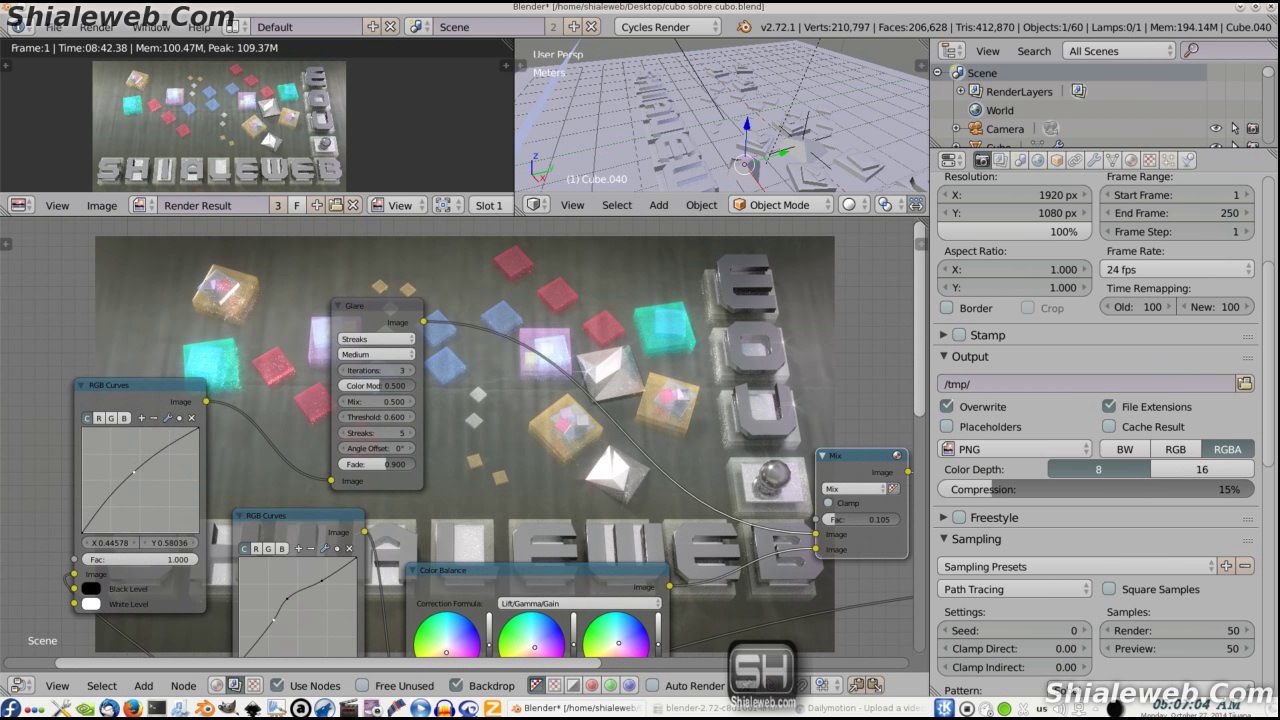Open the World properties tab (globe icon)

click(x=1037, y=160)
